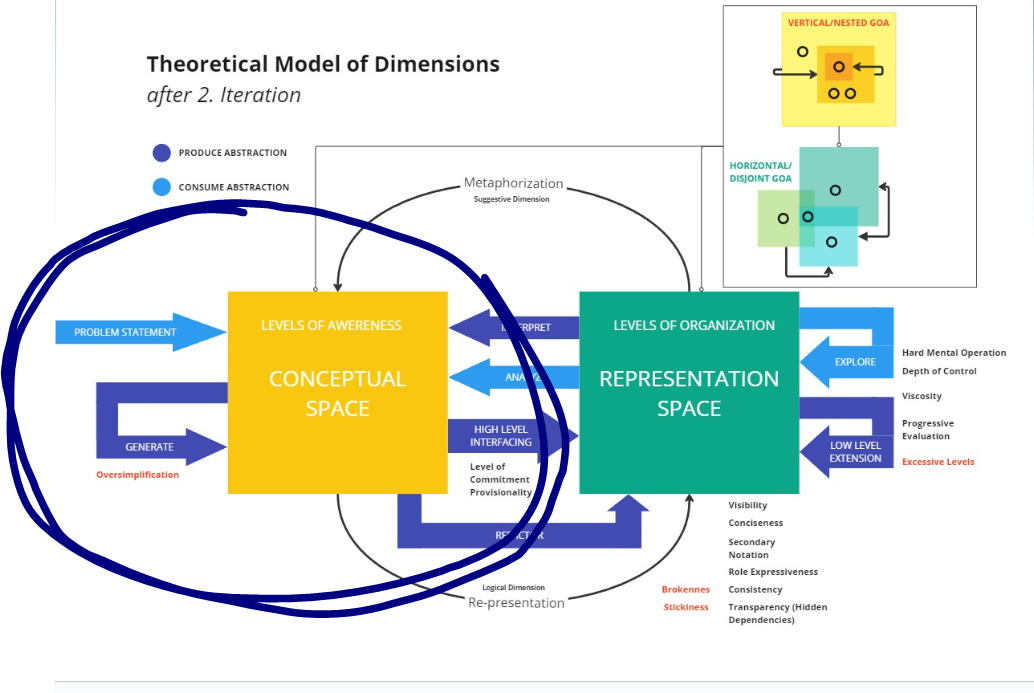Select the red Oversimplification text
The width and height of the screenshot is (1034, 693).
(138, 475)
